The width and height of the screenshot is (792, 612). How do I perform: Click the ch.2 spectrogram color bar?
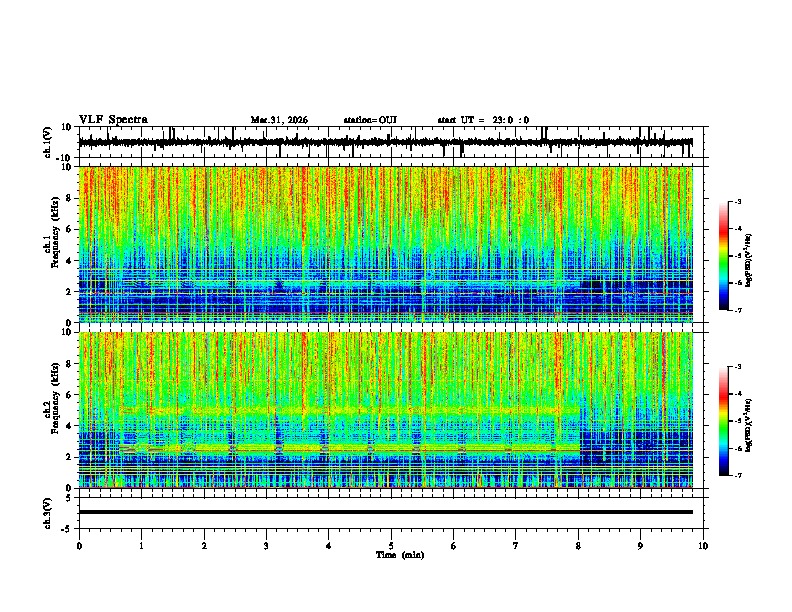pos(724,421)
